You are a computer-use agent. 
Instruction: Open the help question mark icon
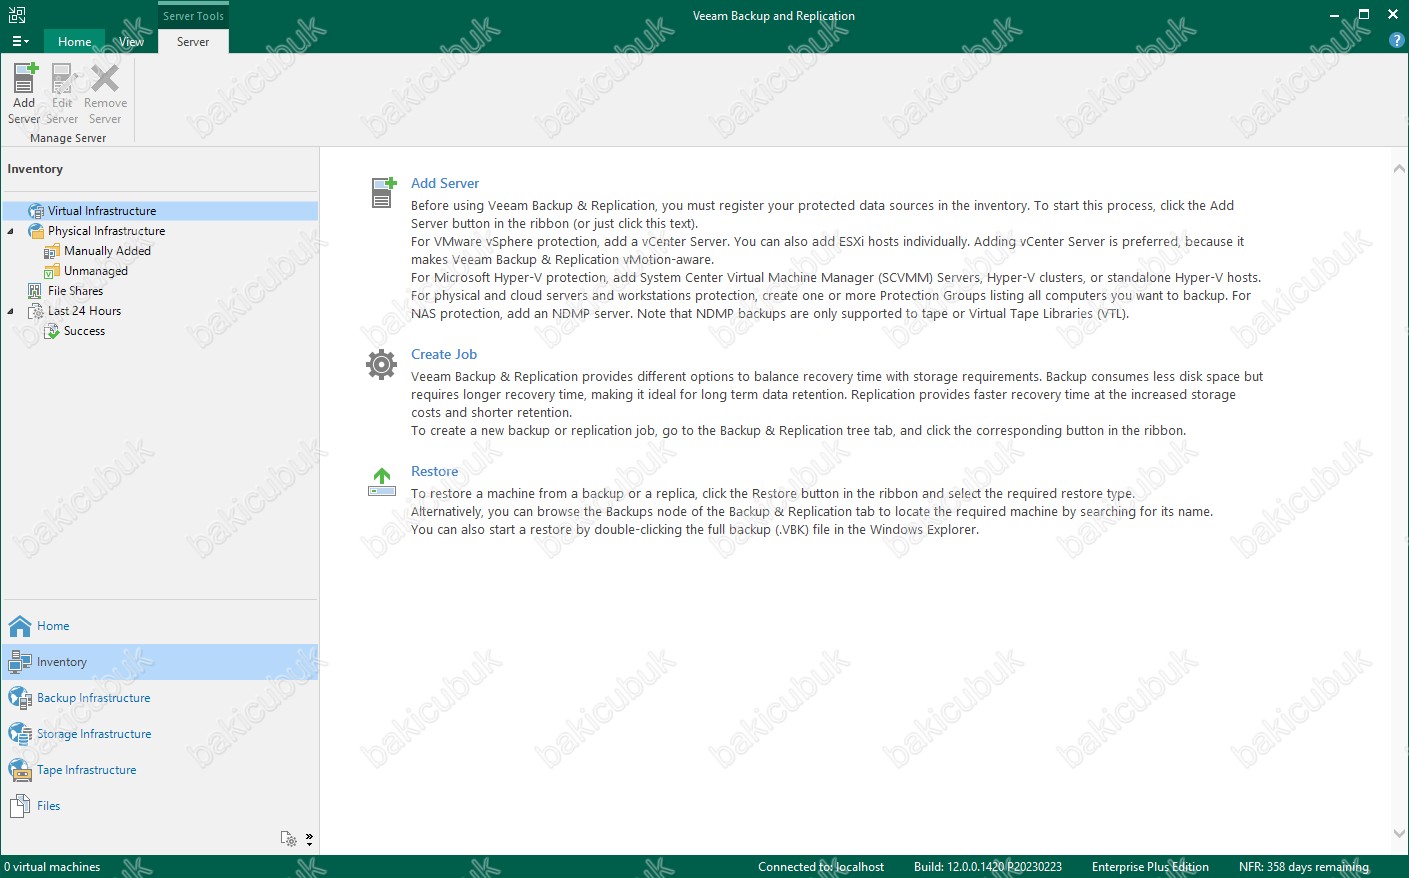(1397, 40)
